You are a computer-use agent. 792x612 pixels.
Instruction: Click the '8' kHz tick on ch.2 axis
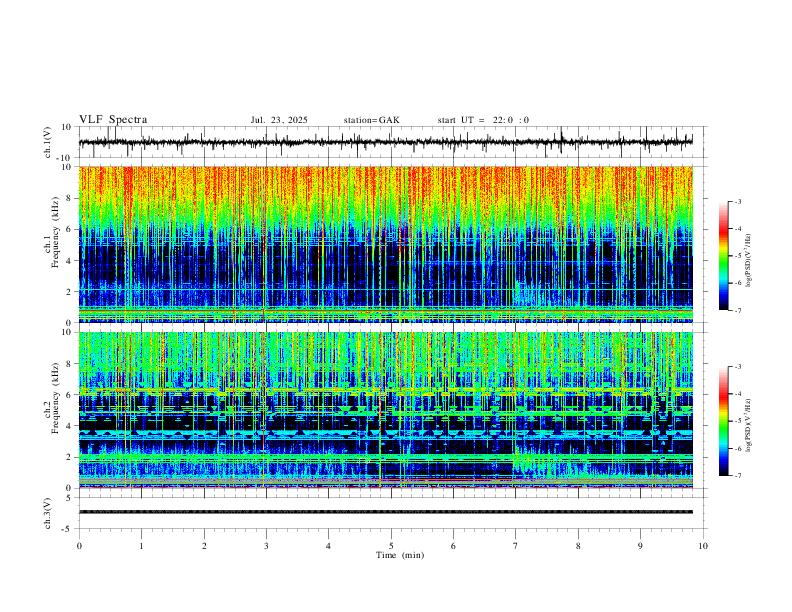(69, 364)
